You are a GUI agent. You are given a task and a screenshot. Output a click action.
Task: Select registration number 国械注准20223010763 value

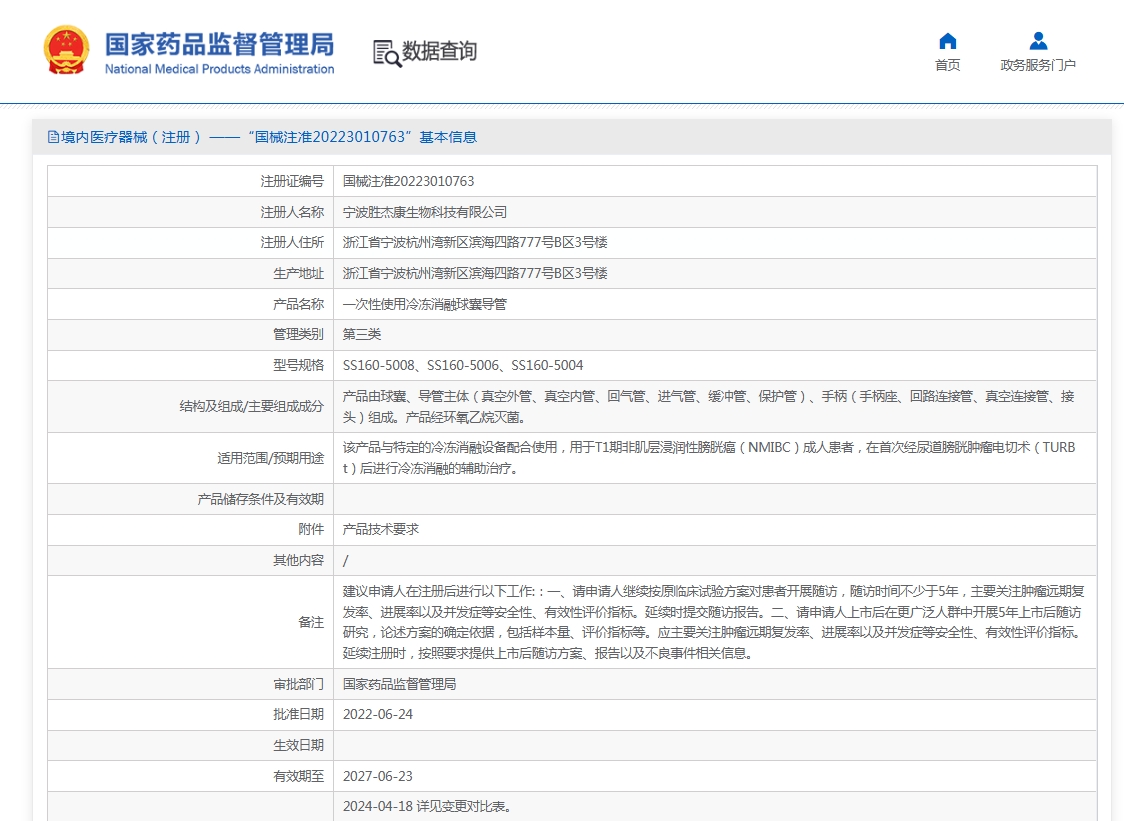[409, 181]
